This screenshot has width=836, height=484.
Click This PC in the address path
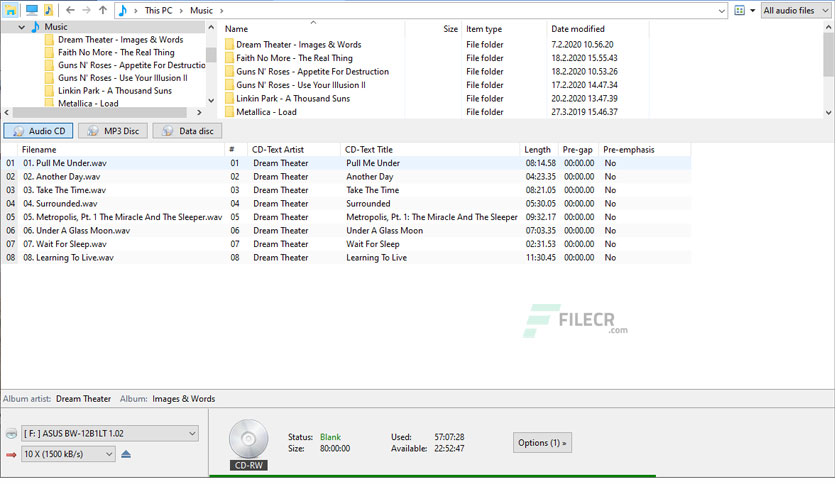tap(158, 10)
